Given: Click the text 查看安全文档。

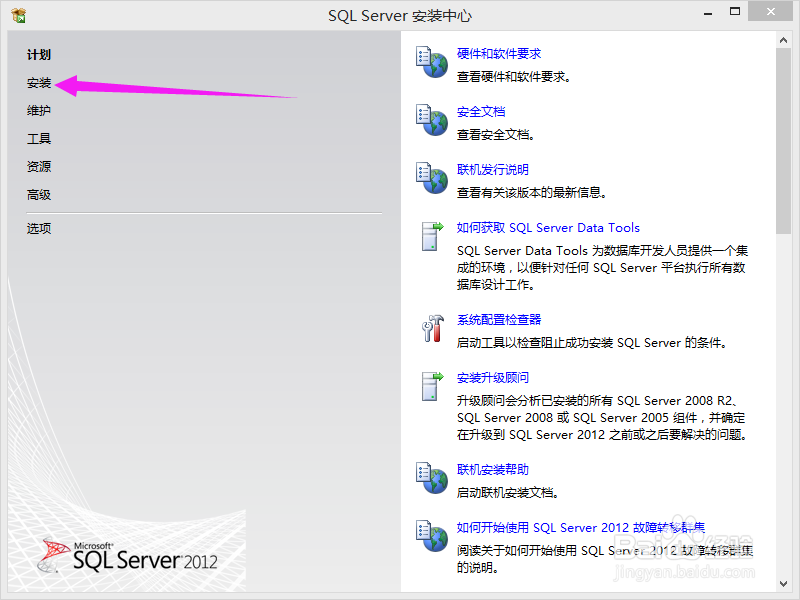Looking at the screenshot, I should (x=495, y=135).
